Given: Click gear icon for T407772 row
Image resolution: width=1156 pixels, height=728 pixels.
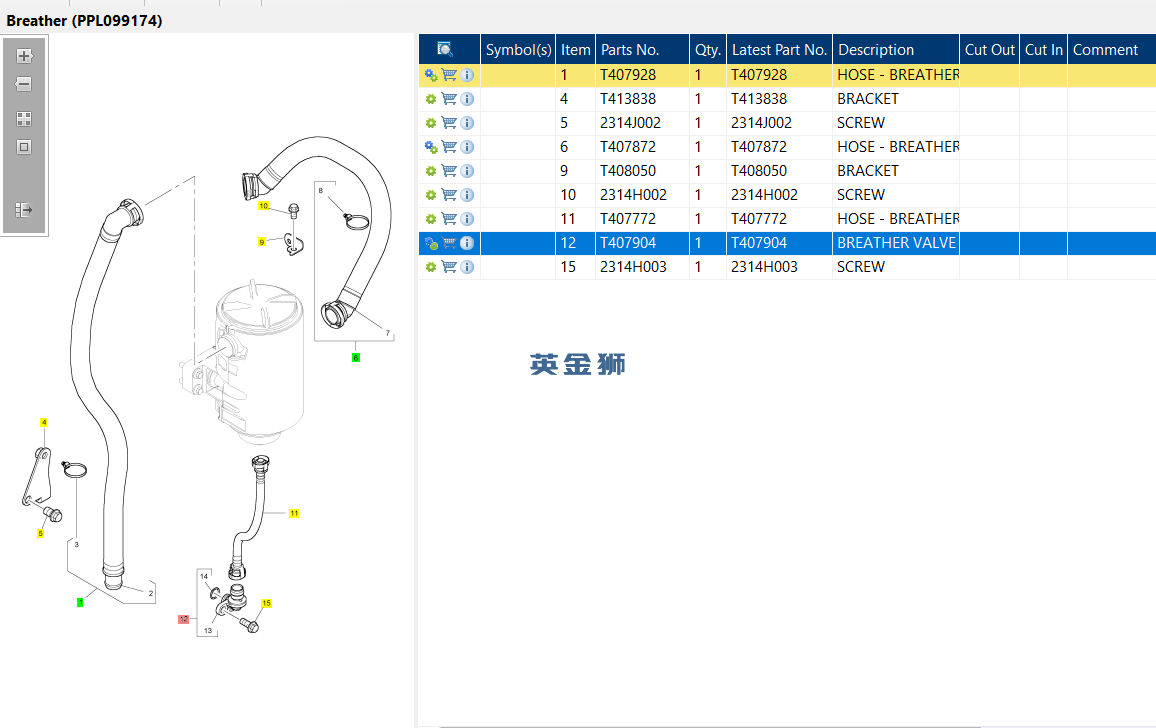Looking at the screenshot, I should (431, 219).
